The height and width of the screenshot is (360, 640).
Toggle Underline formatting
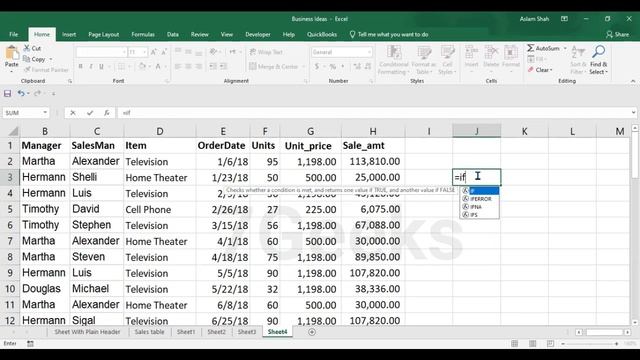101,67
